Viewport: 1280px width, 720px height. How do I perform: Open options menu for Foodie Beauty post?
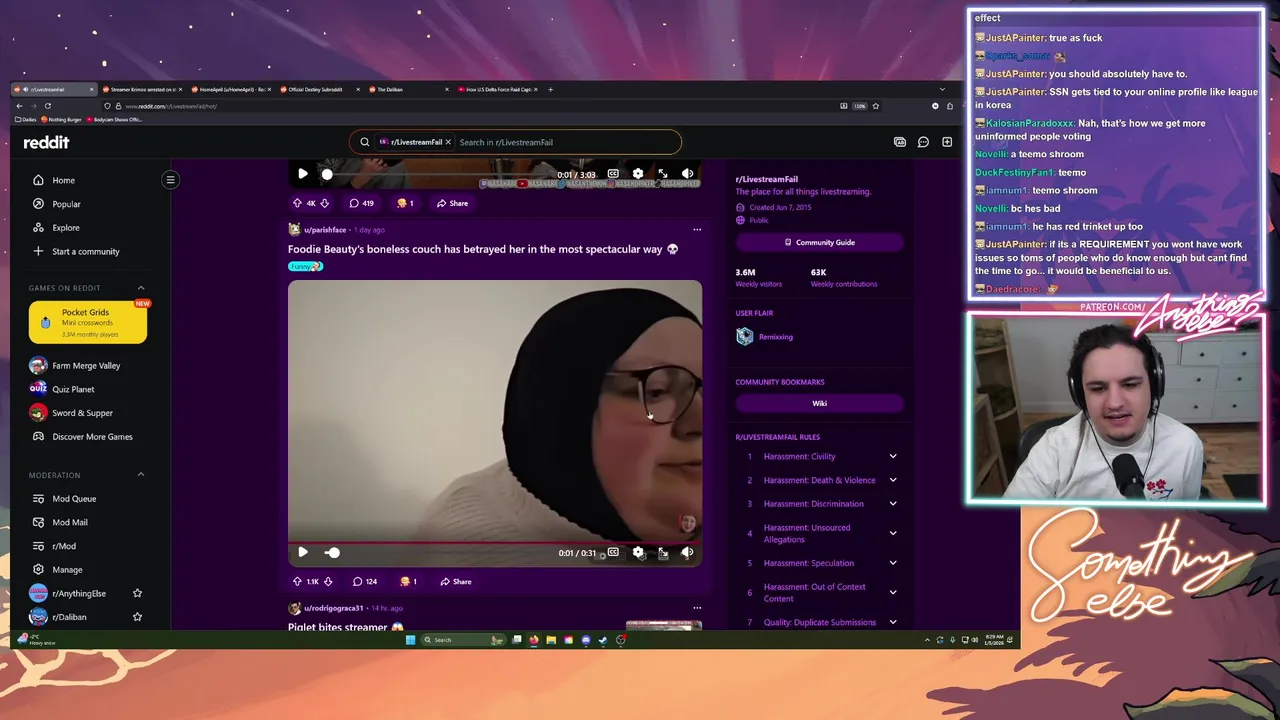[x=697, y=230]
